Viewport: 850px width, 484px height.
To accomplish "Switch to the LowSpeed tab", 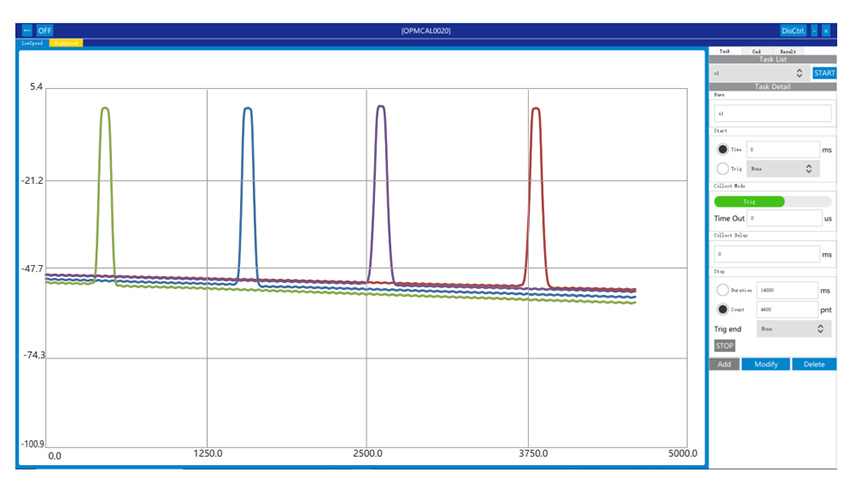I will [33, 43].
